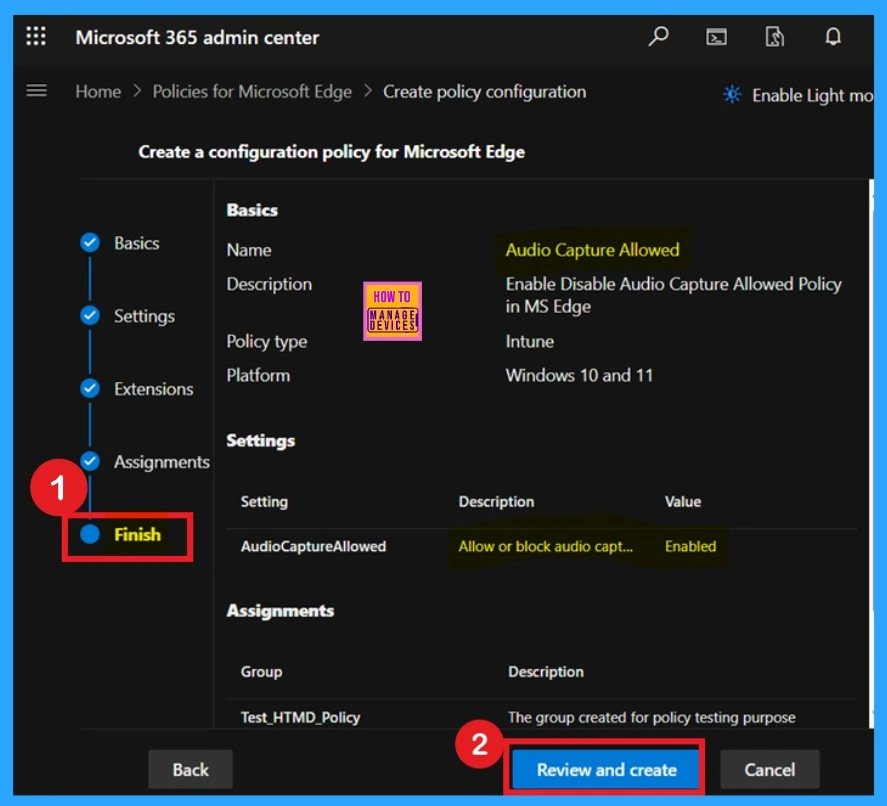Open the document feedback icon in header

774,37
